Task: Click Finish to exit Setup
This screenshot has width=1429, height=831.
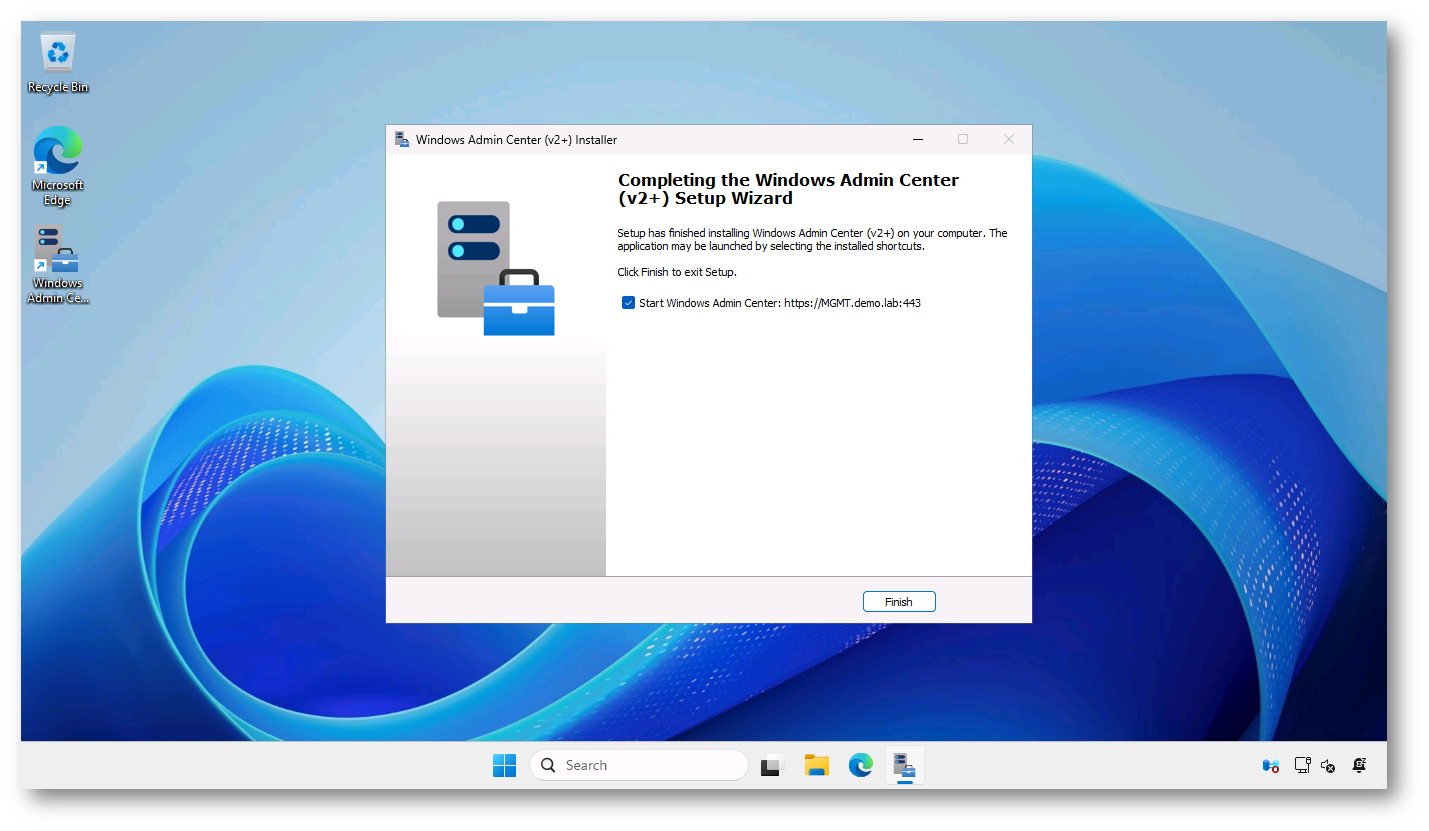Action: (898, 601)
